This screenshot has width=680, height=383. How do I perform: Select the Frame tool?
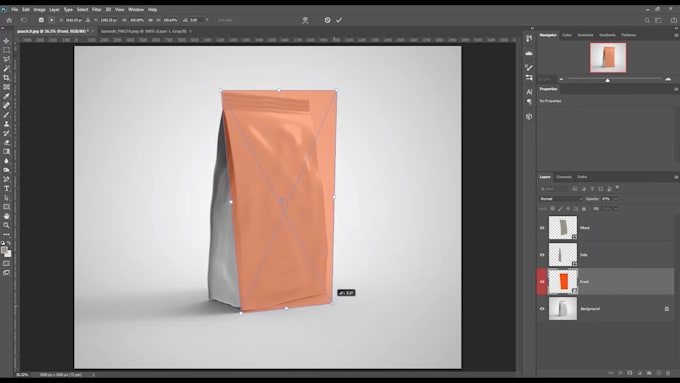click(6, 87)
